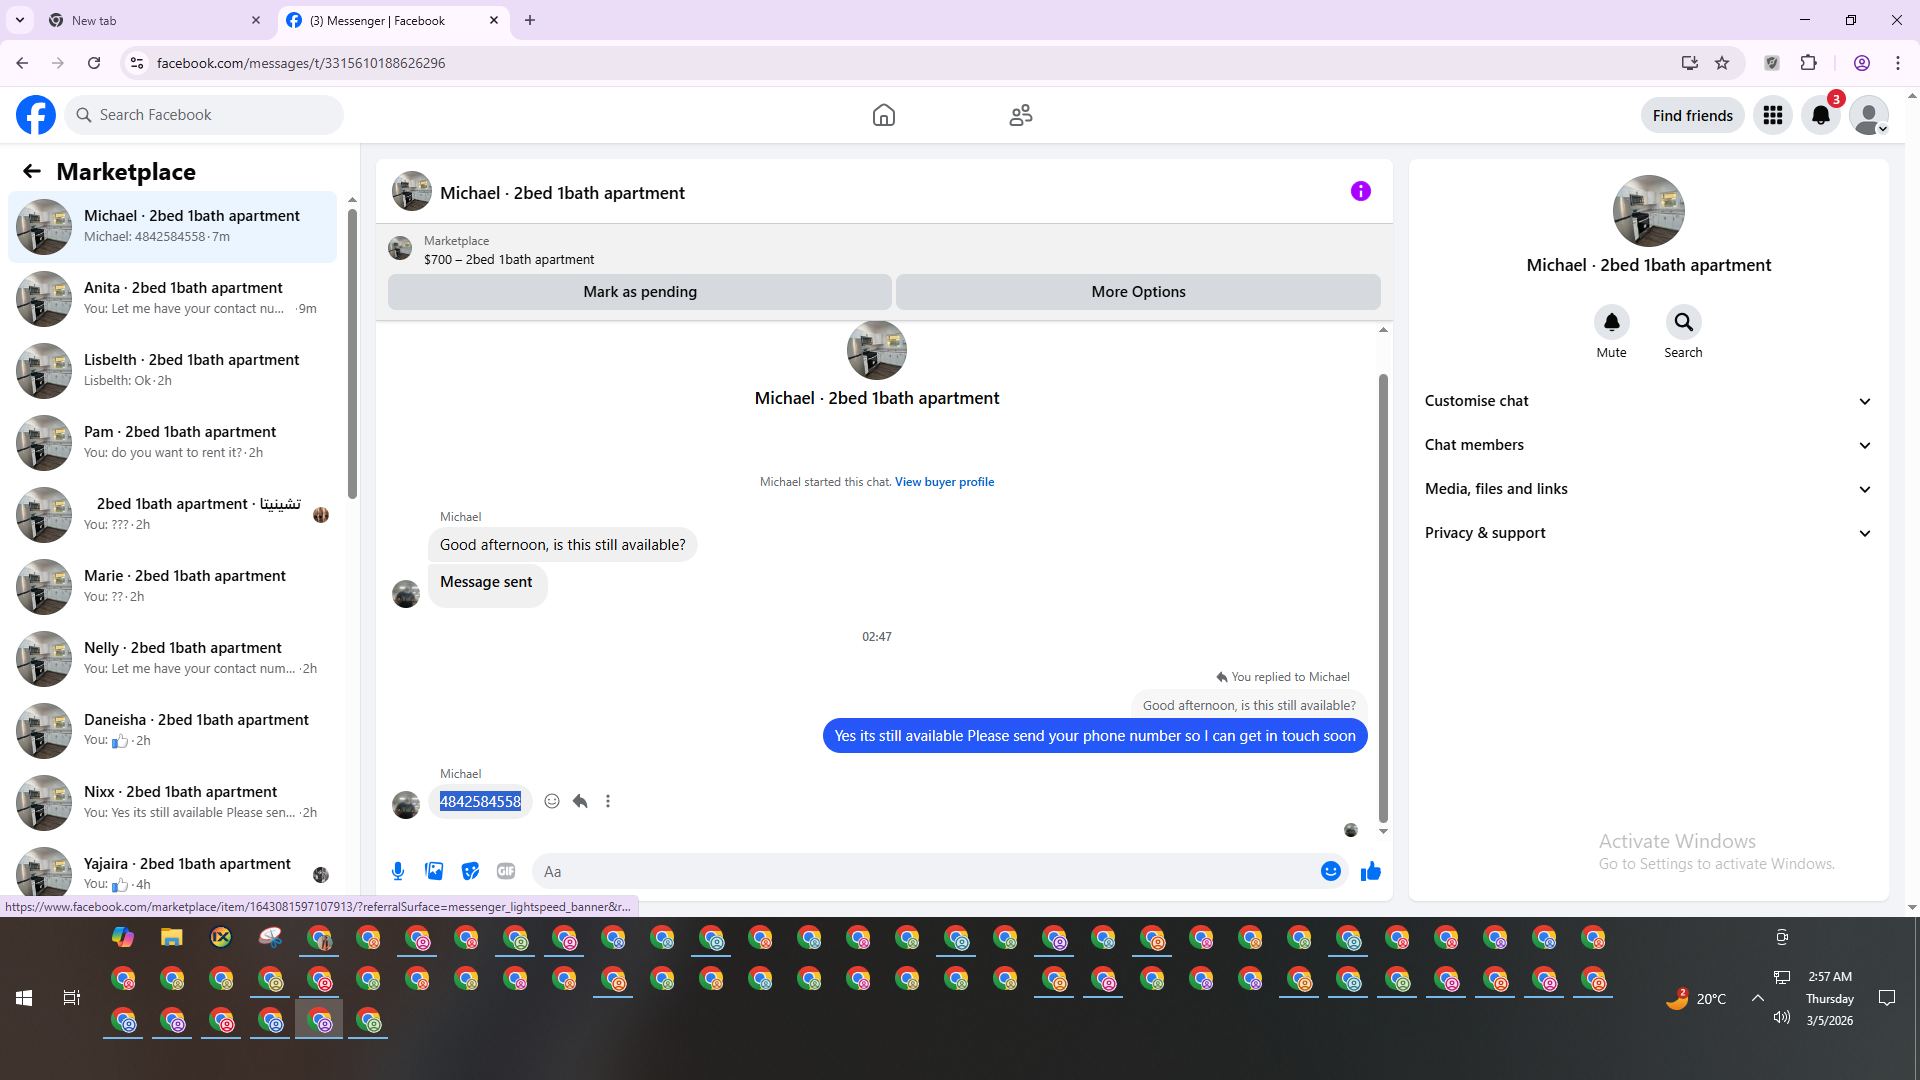Viewport: 1920px width, 1080px height.
Task: Open Task View on the taskbar
Action: coord(72,998)
